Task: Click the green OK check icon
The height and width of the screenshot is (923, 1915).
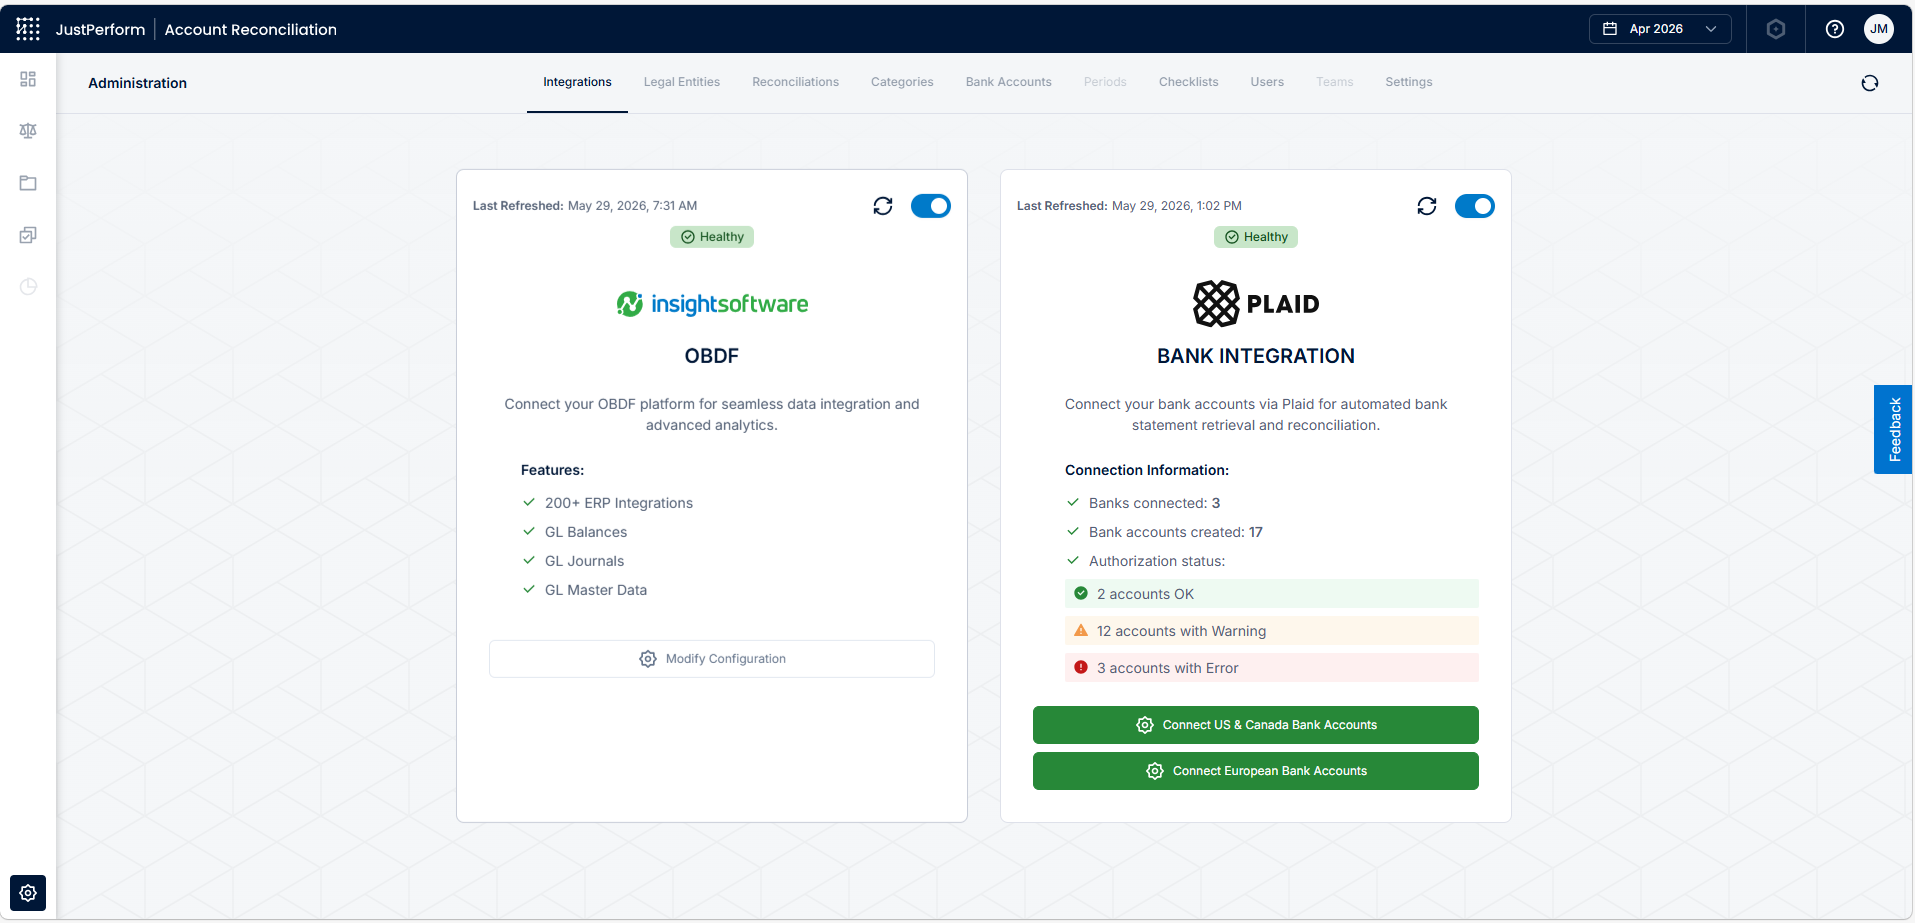Action: pos(1081,594)
